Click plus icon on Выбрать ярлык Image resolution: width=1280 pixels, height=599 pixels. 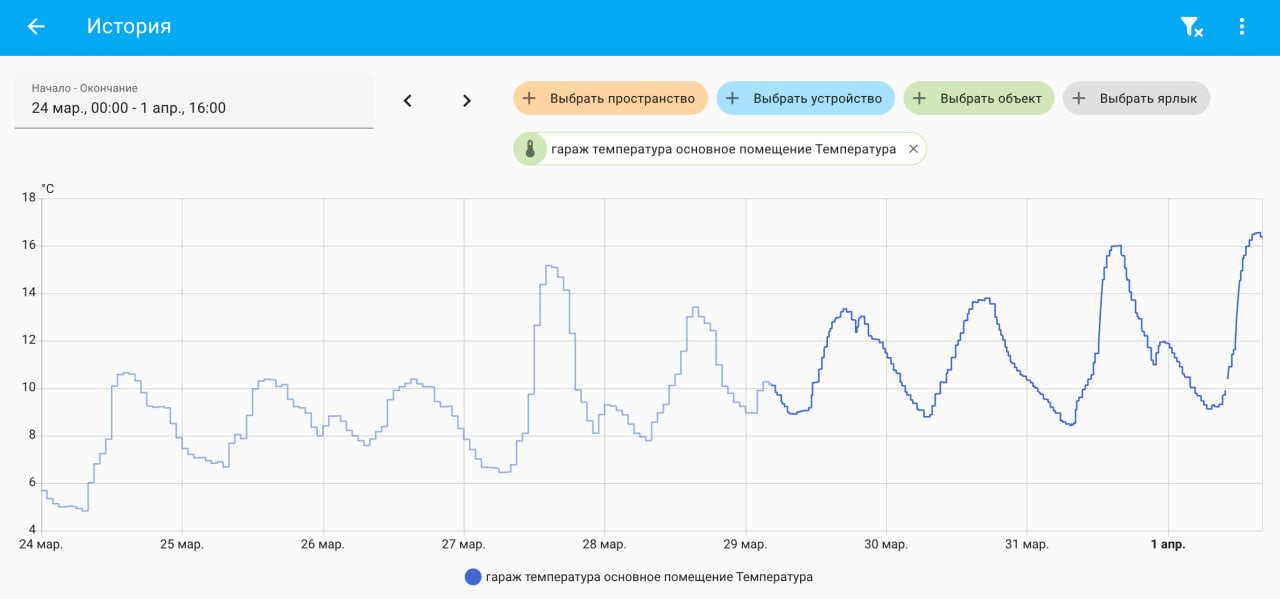1079,98
